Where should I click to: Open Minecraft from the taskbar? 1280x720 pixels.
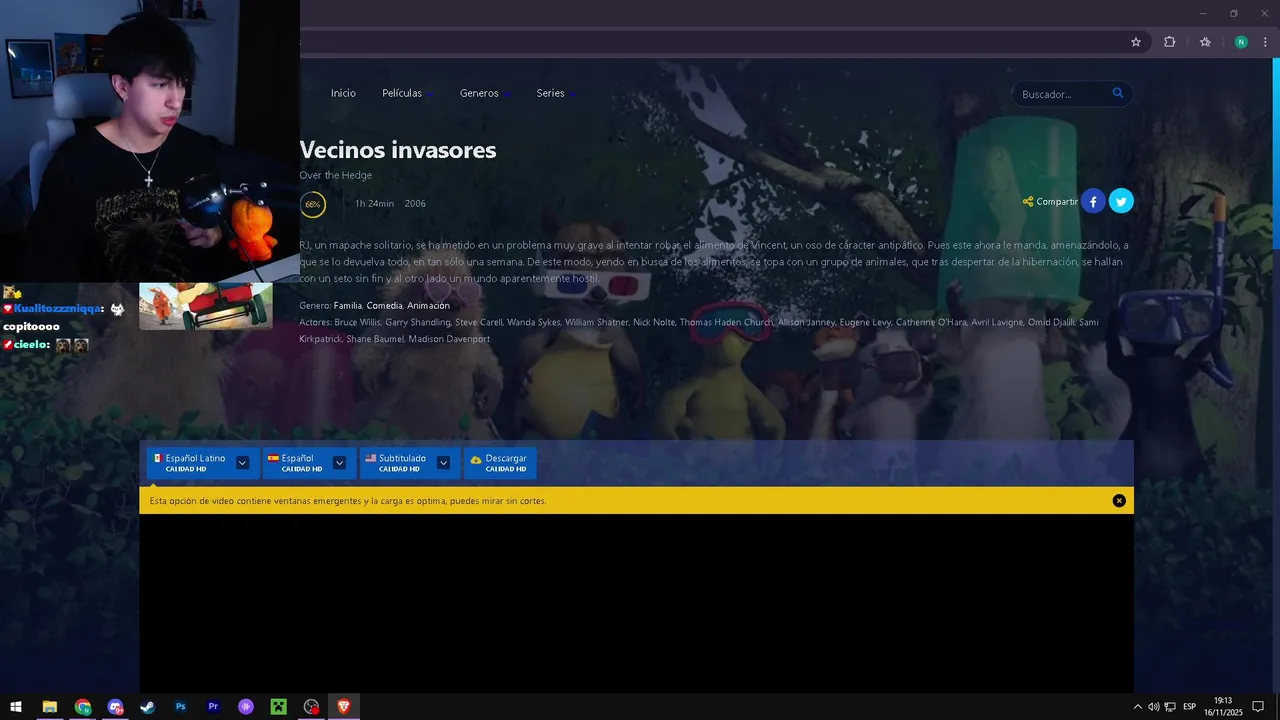click(279, 707)
